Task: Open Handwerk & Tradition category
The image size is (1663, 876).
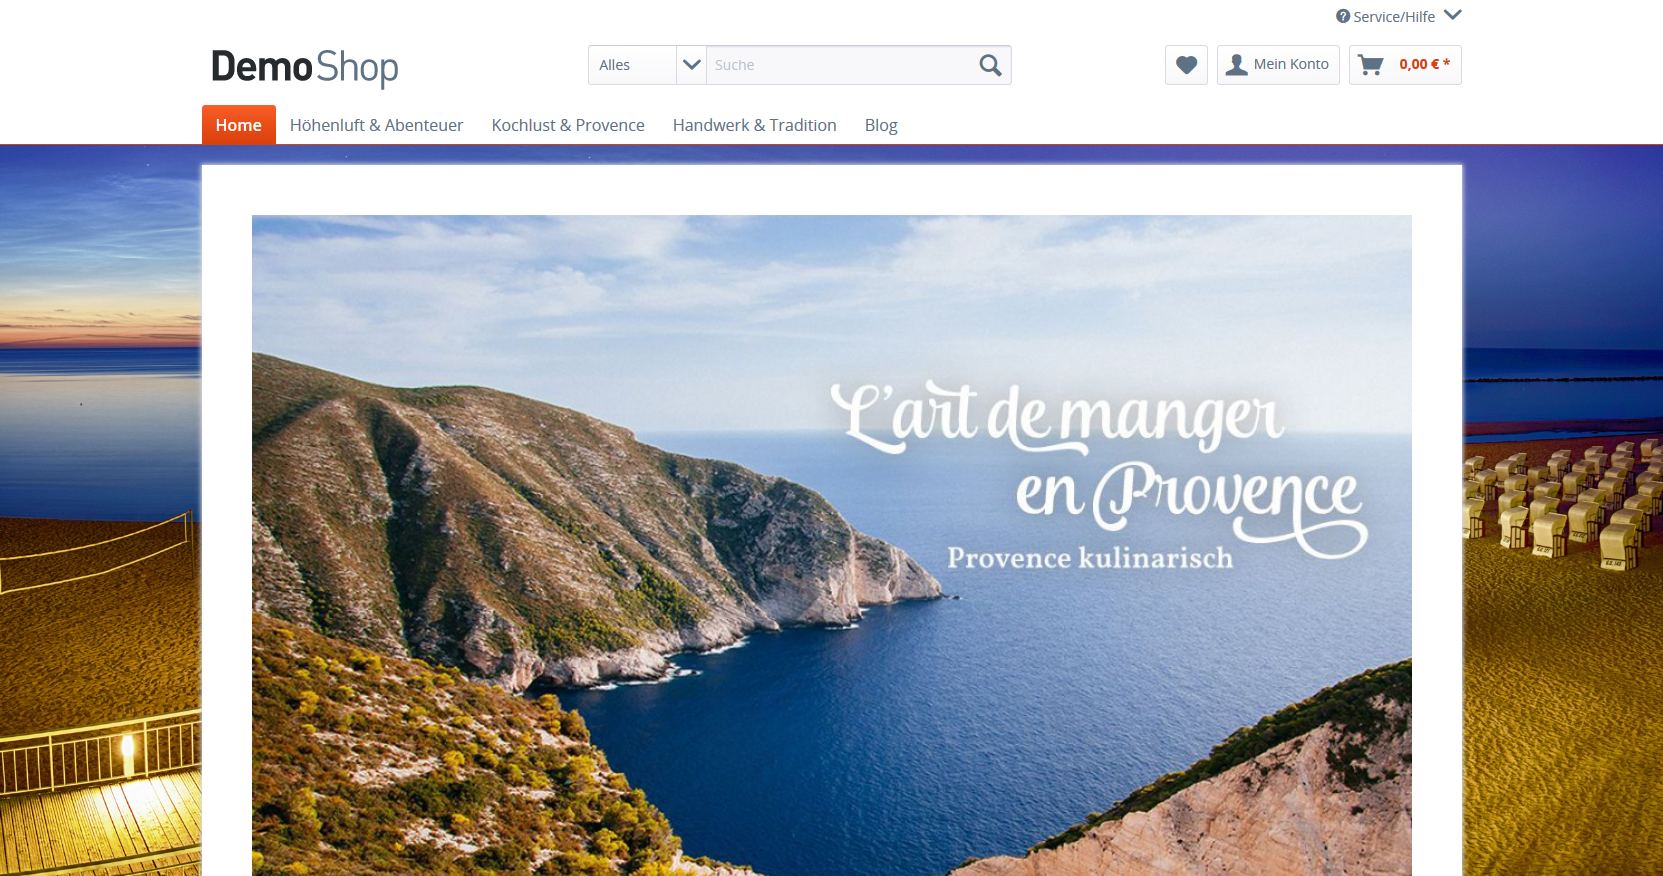Action: [x=755, y=125]
